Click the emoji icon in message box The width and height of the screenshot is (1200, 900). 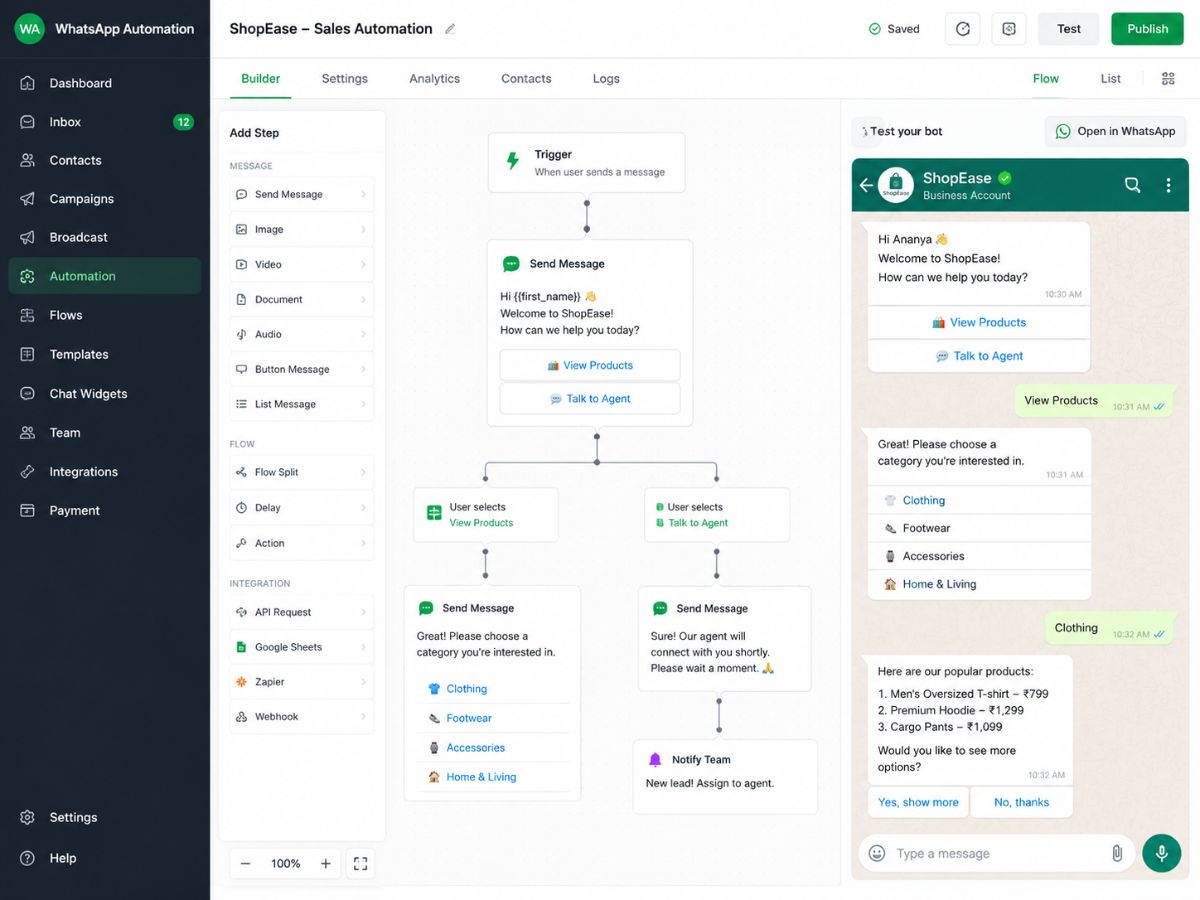(877, 853)
